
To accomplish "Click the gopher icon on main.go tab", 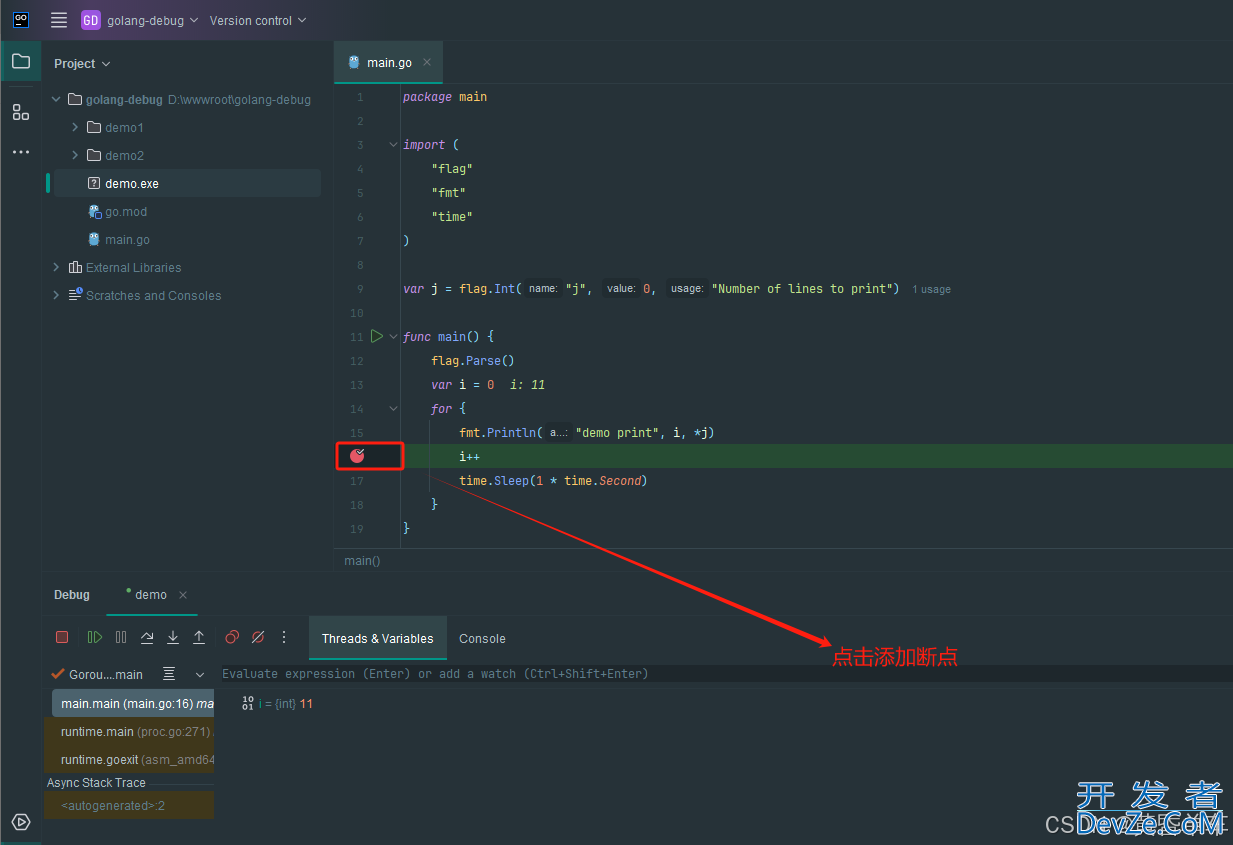I will (354, 62).
